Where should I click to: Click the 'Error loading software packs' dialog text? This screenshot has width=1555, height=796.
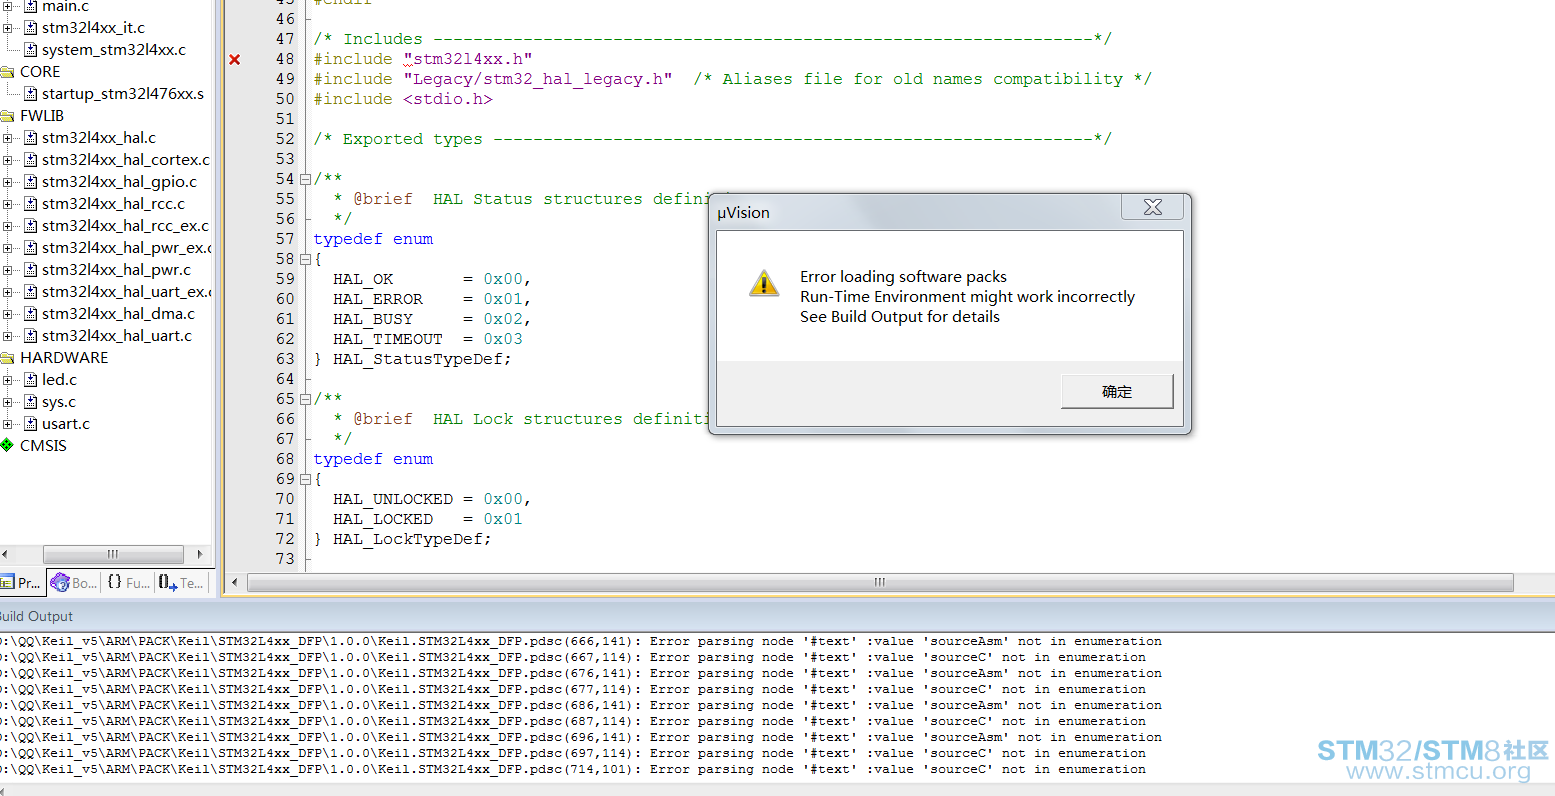(x=903, y=277)
